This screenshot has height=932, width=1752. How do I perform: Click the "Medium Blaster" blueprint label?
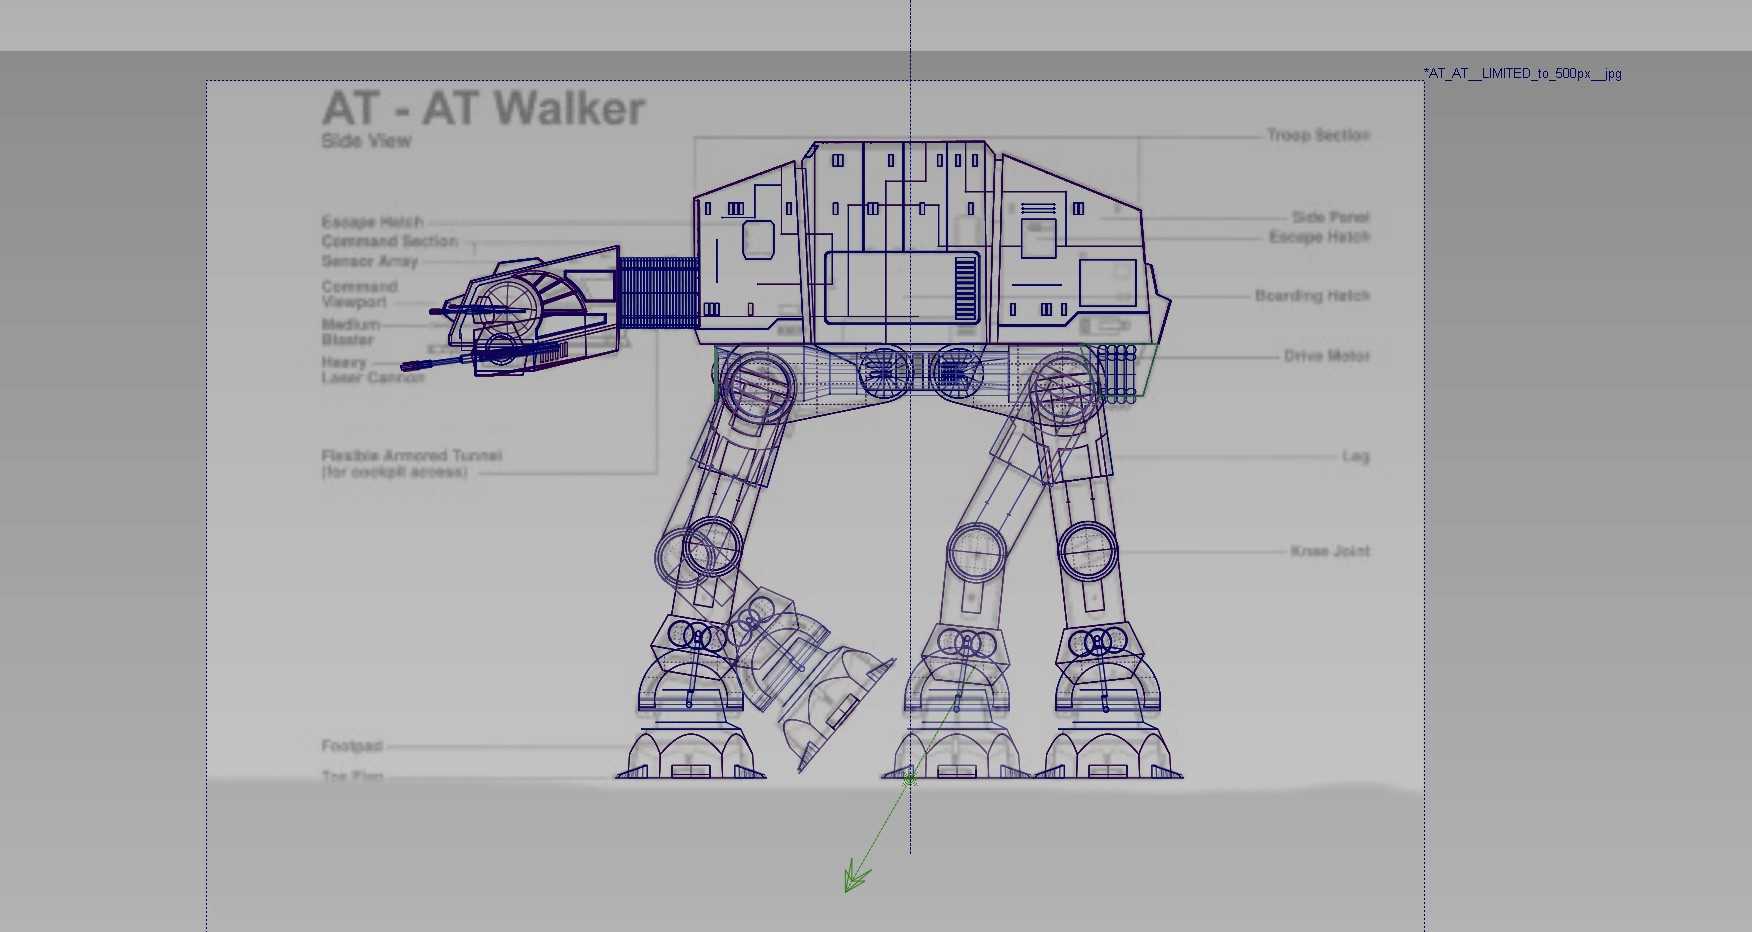pos(350,332)
